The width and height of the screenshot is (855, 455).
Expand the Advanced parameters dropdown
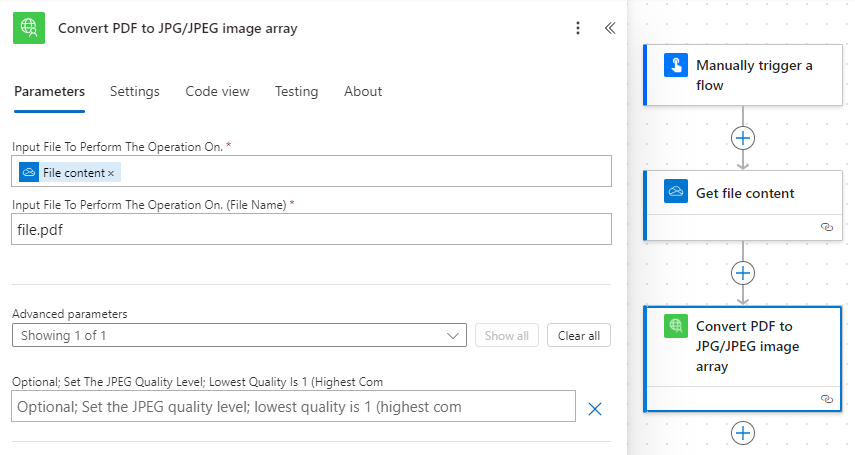click(x=239, y=335)
